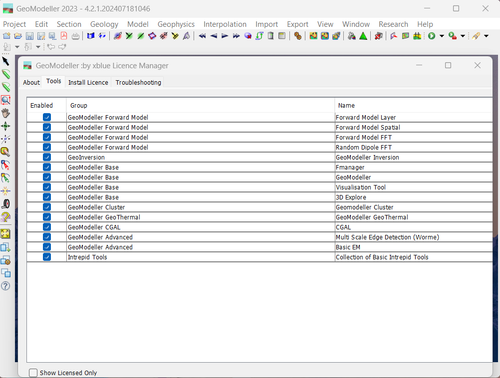Screen dimensions: 500x378
Task: Disable the Forward Model Layer checkbox
Action: point(47,117)
